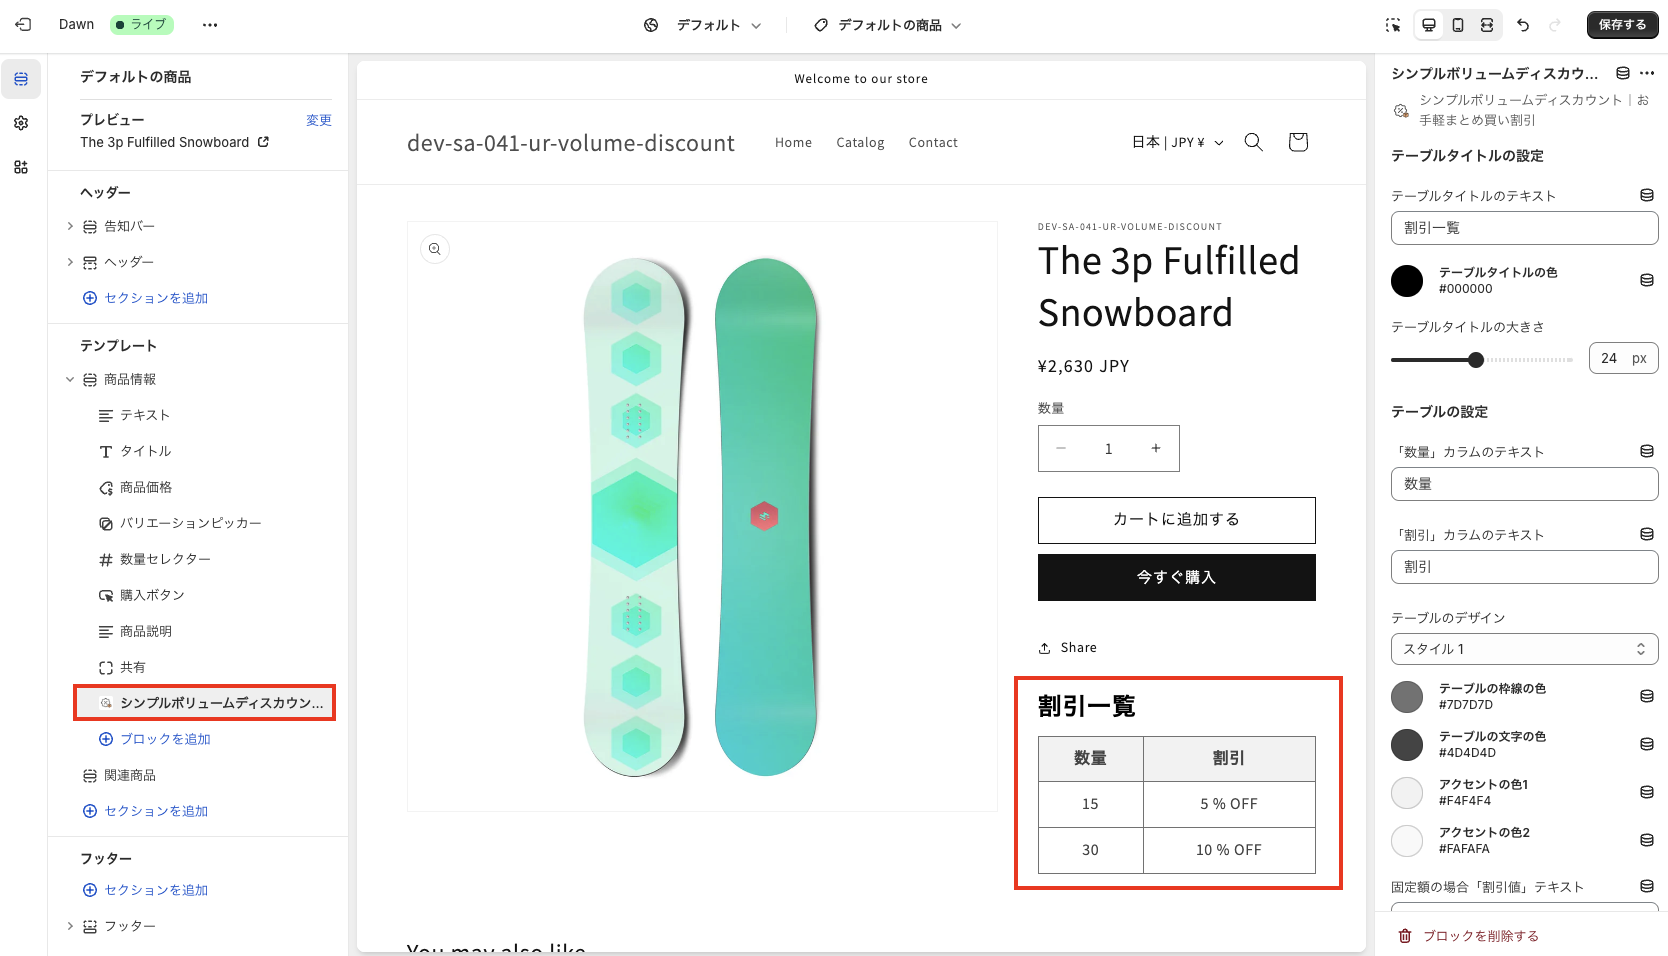Exit the theme editor via top-left arrow icon
1668x956 pixels.
click(23, 24)
